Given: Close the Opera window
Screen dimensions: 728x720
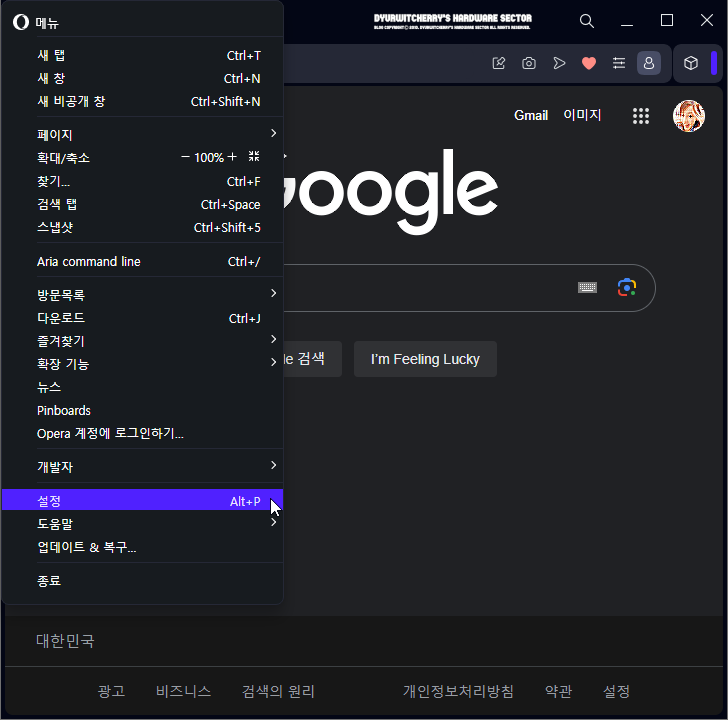Looking at the screenshot, I should [x=707, y=20].
